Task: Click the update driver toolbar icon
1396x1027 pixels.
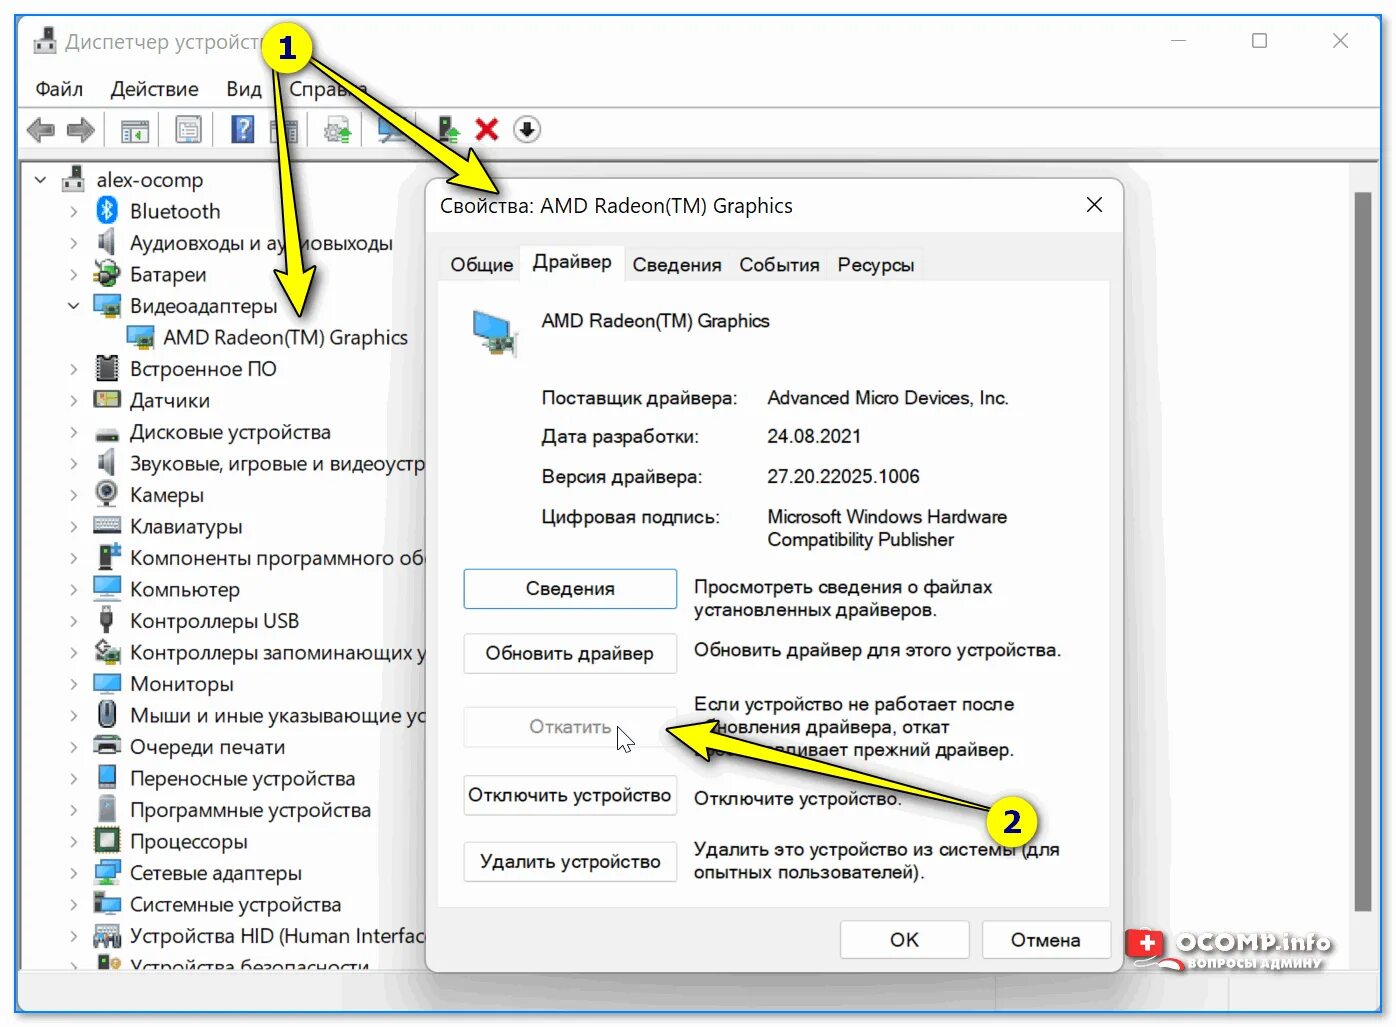Action: tap(448, 130)
